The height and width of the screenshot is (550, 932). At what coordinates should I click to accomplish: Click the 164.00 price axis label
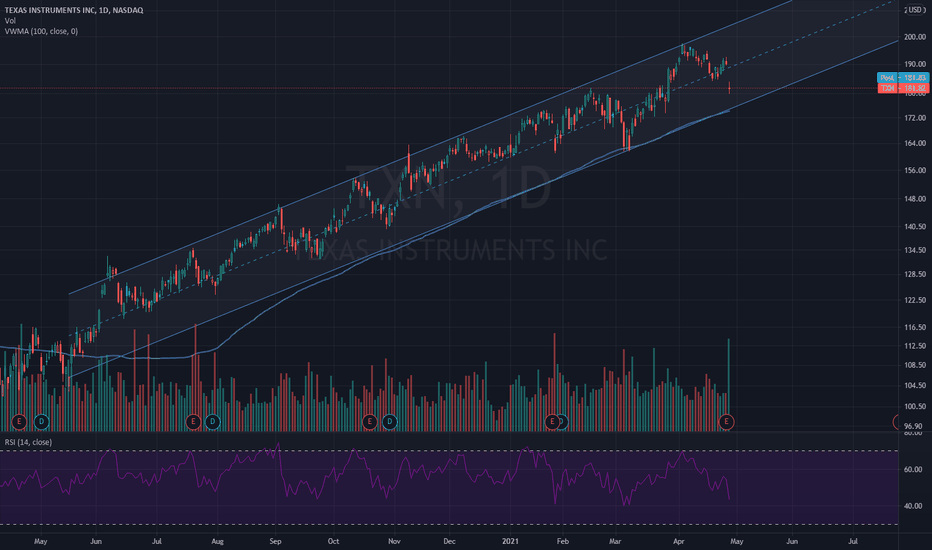point(915,143)
